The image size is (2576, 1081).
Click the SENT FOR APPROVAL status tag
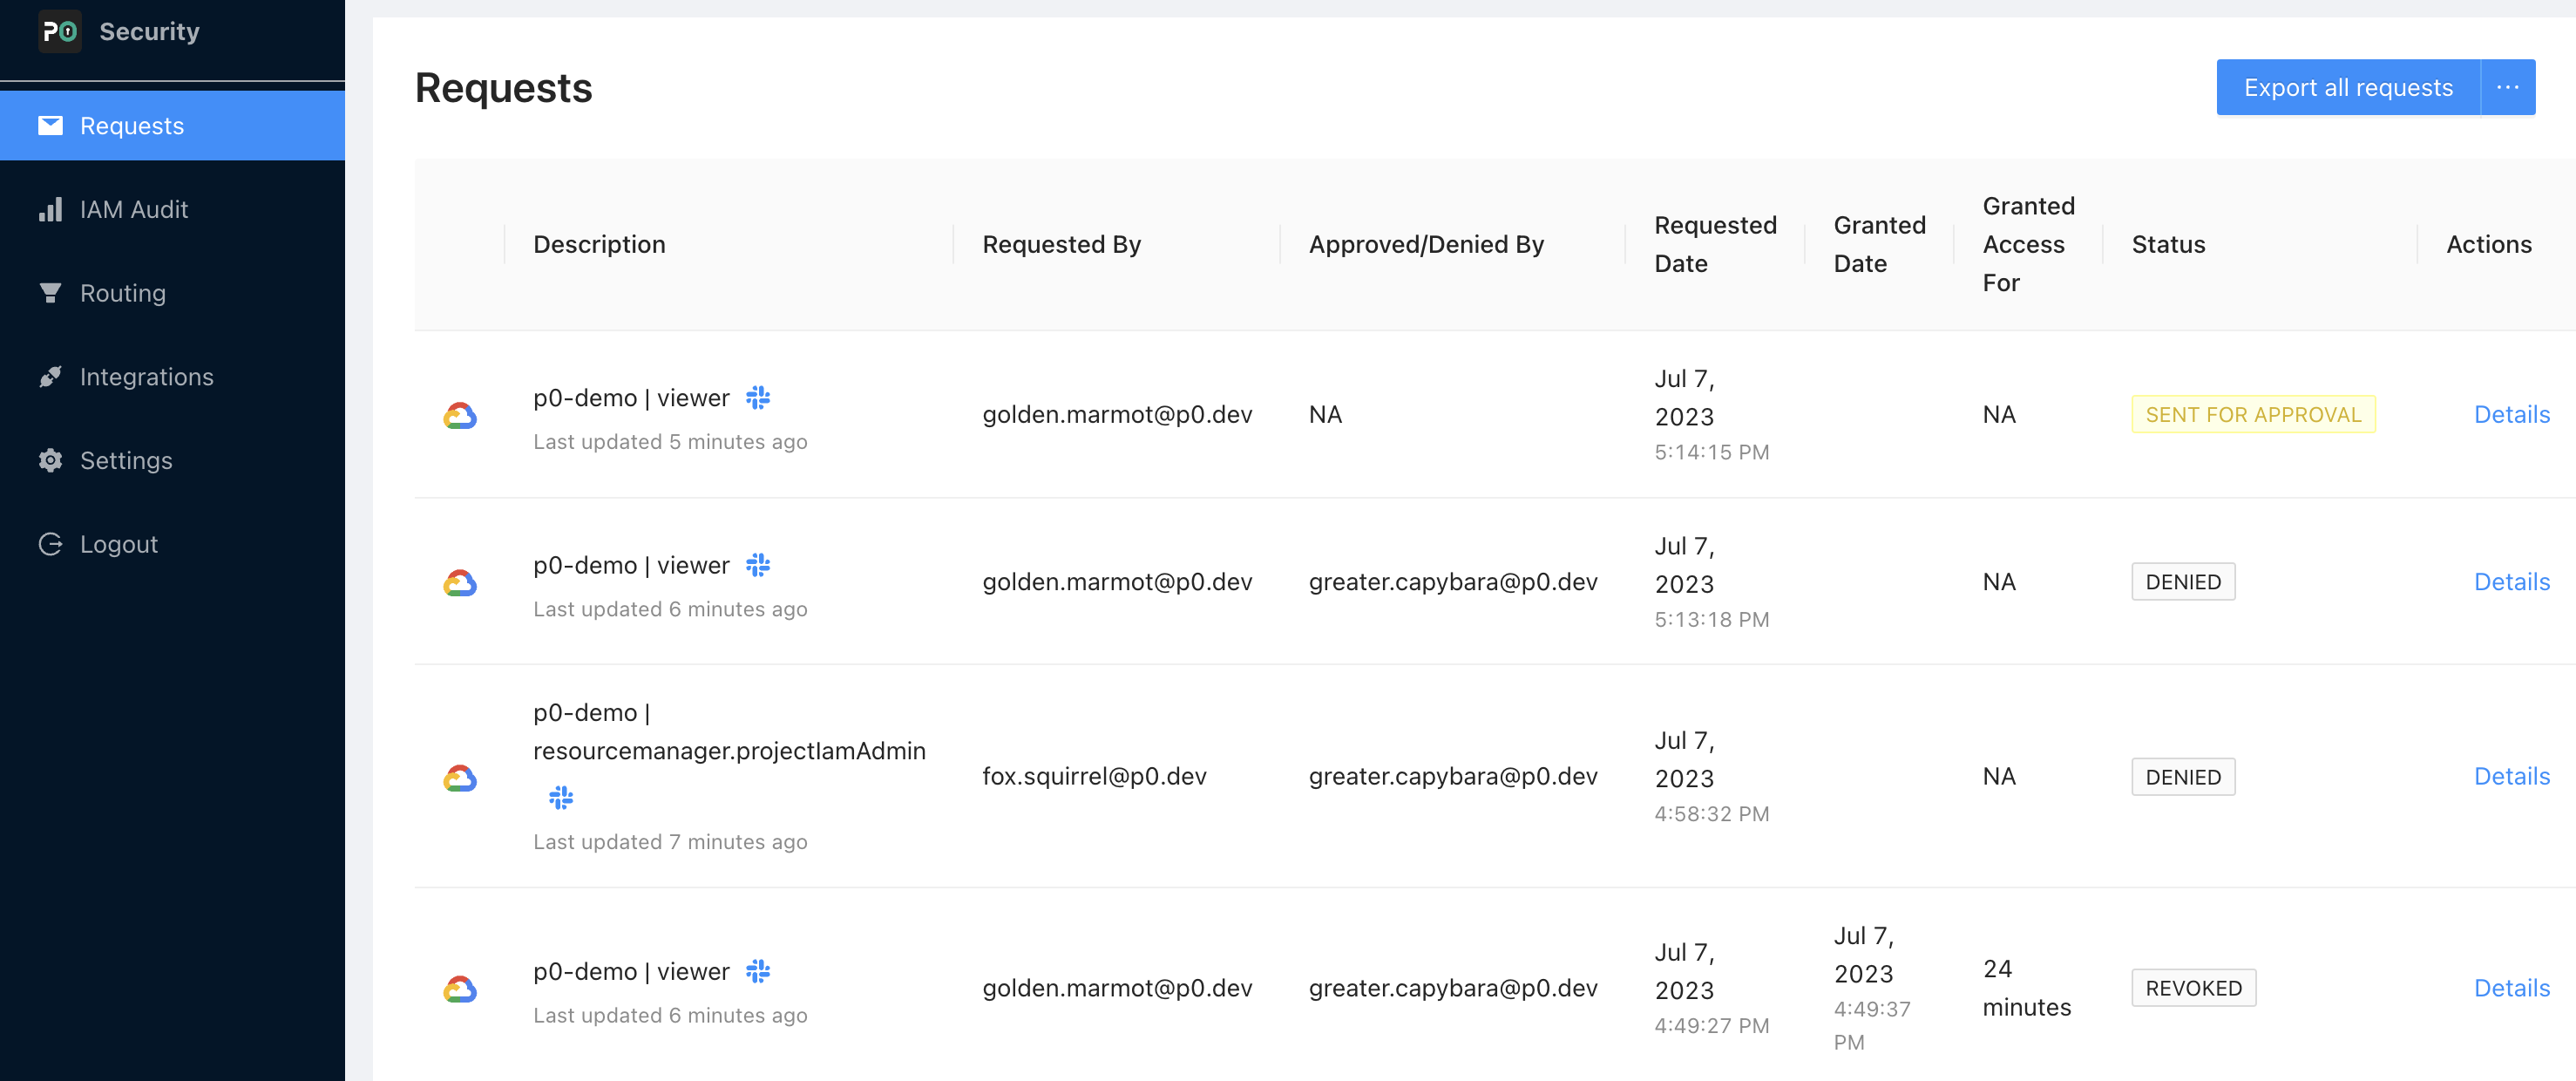[x=2252, y=415]
